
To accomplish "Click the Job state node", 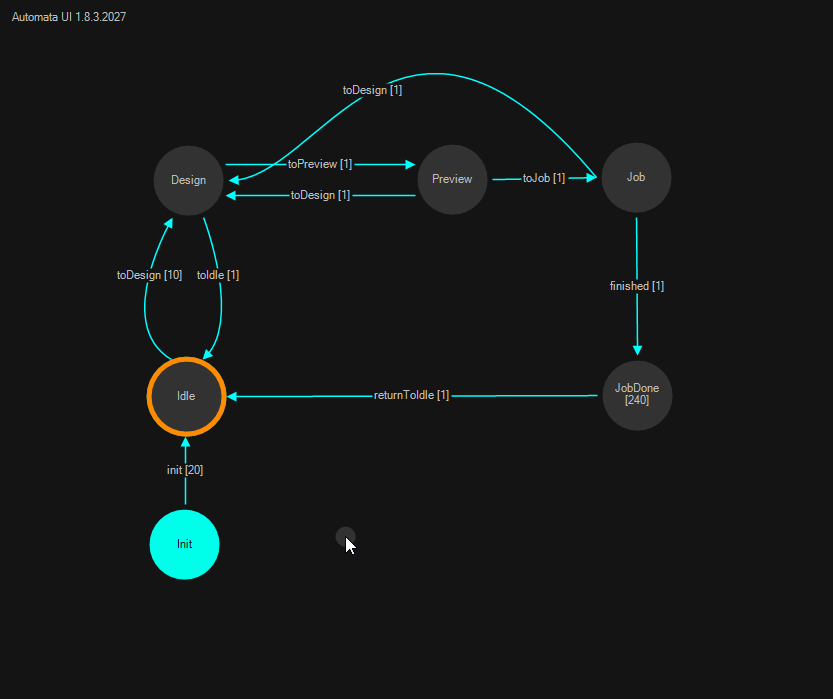I will (636, 177).
